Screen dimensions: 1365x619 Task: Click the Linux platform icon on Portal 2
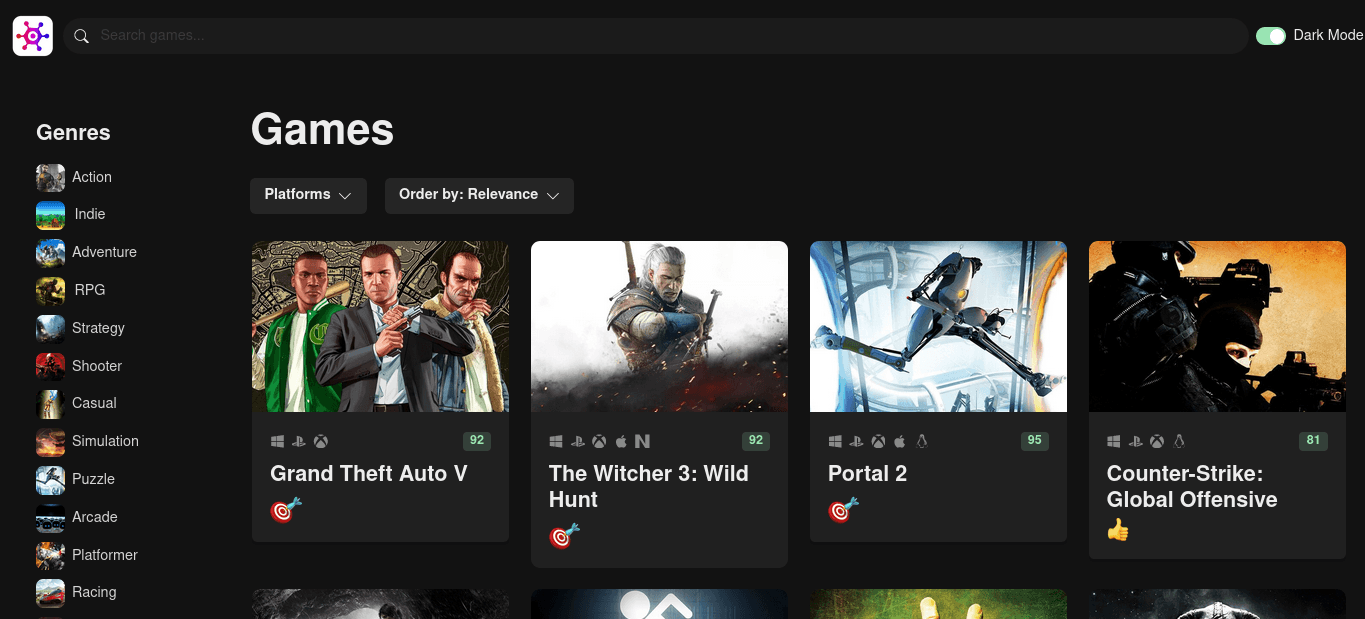[x=920, y=441]
